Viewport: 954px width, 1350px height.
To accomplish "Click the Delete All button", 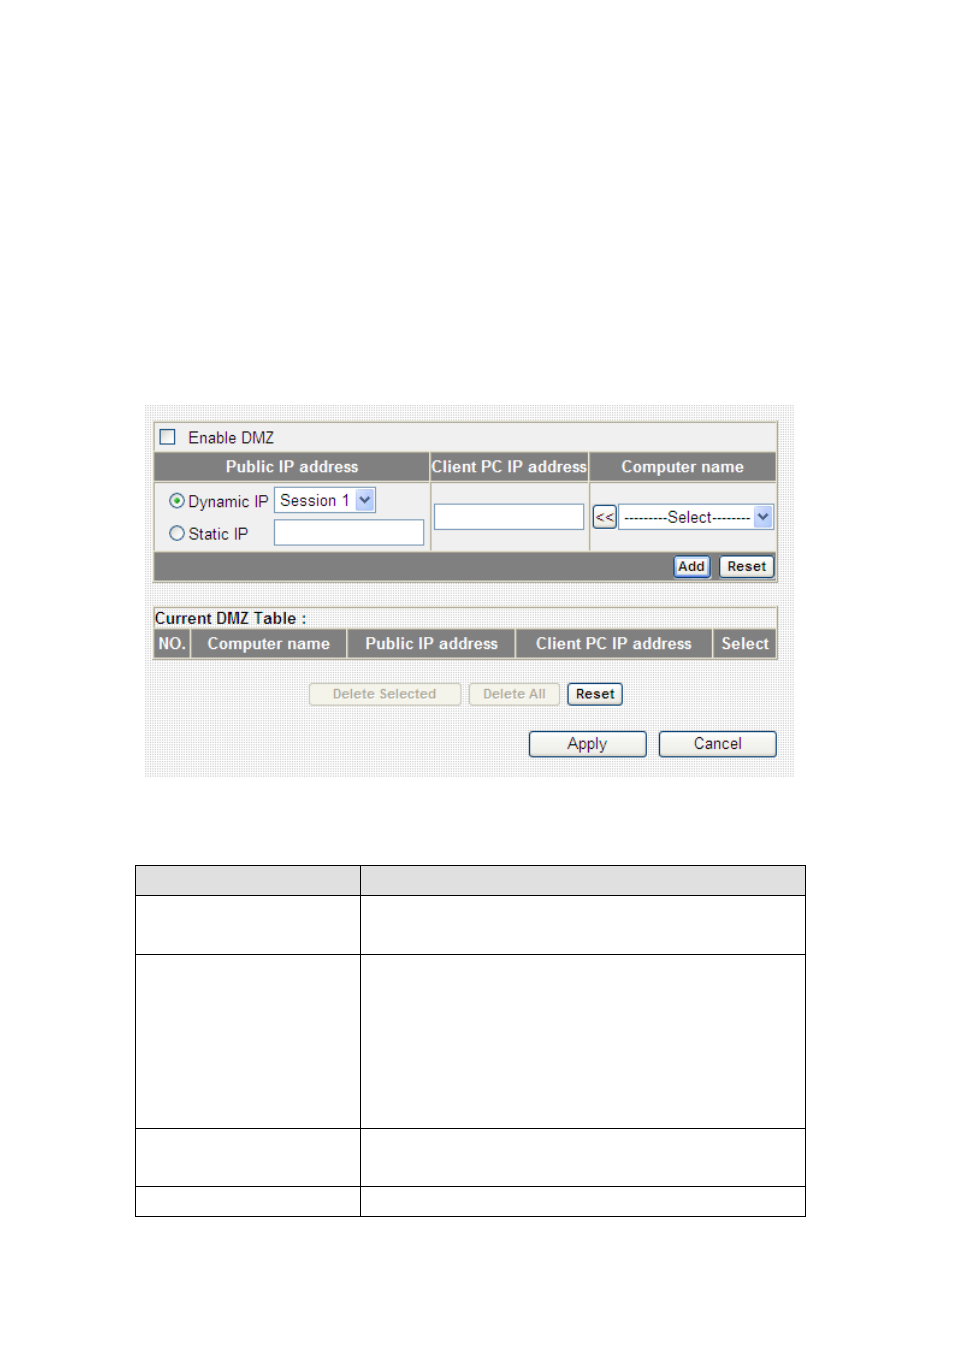I will [514, 694].
